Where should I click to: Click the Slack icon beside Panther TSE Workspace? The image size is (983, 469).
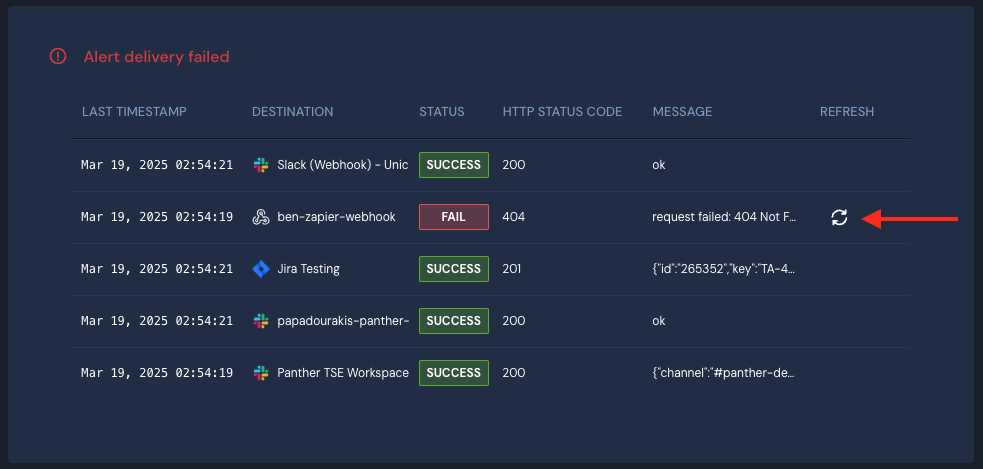pos(261,373)
